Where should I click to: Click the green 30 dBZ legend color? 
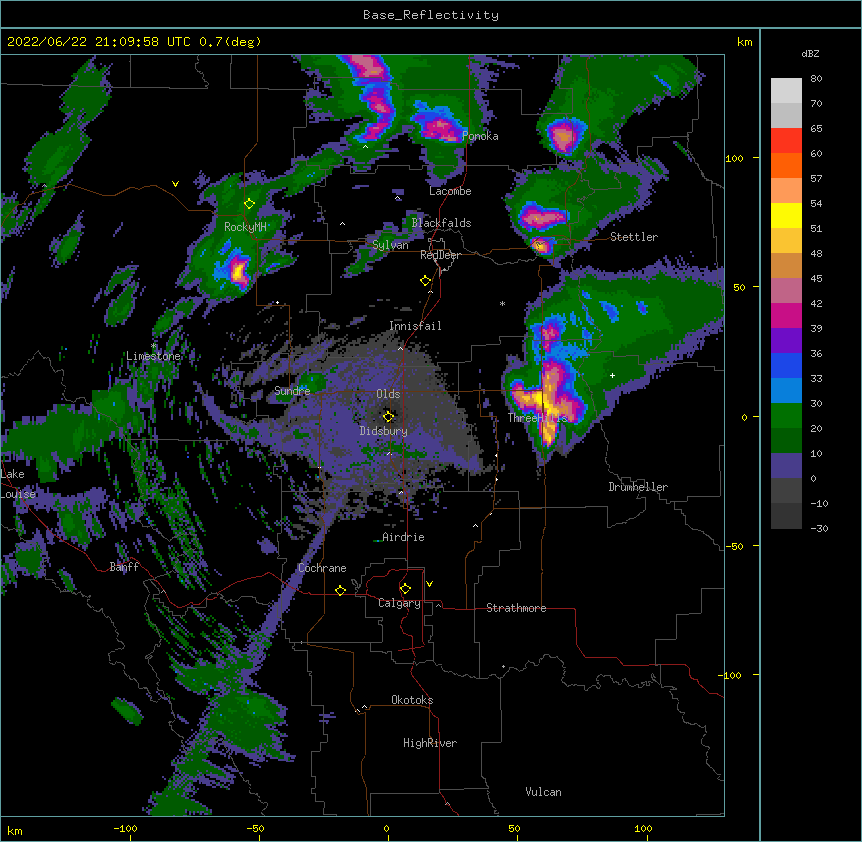(786, 416)
